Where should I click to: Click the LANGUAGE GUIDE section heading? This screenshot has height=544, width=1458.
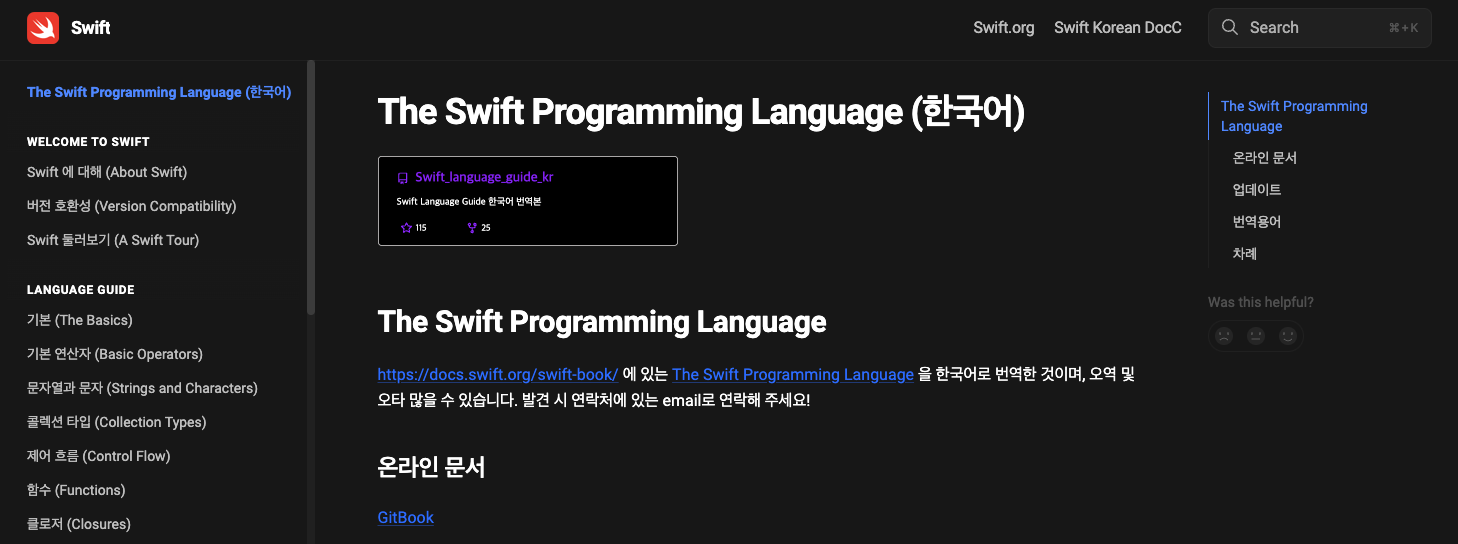click(x=81, y=290)
